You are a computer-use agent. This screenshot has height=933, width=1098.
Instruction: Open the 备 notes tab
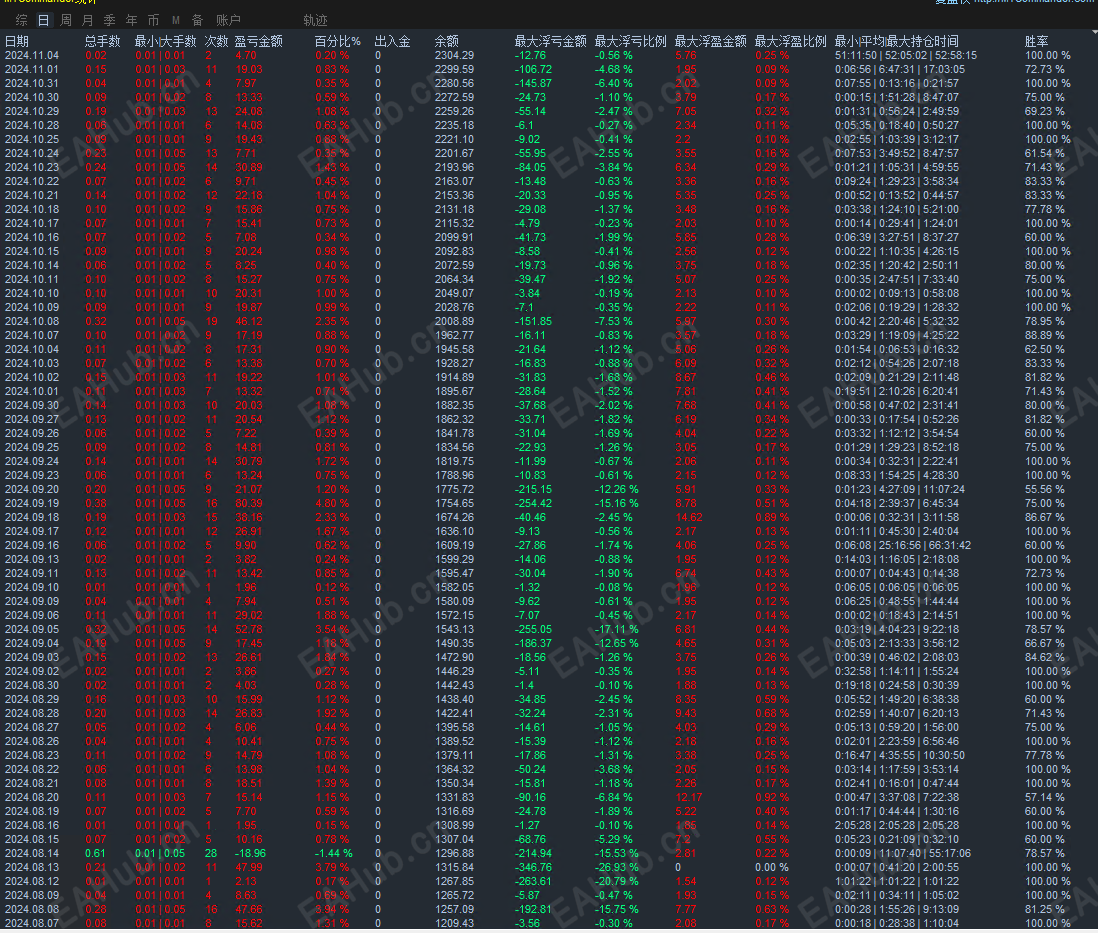click(197, 20)
